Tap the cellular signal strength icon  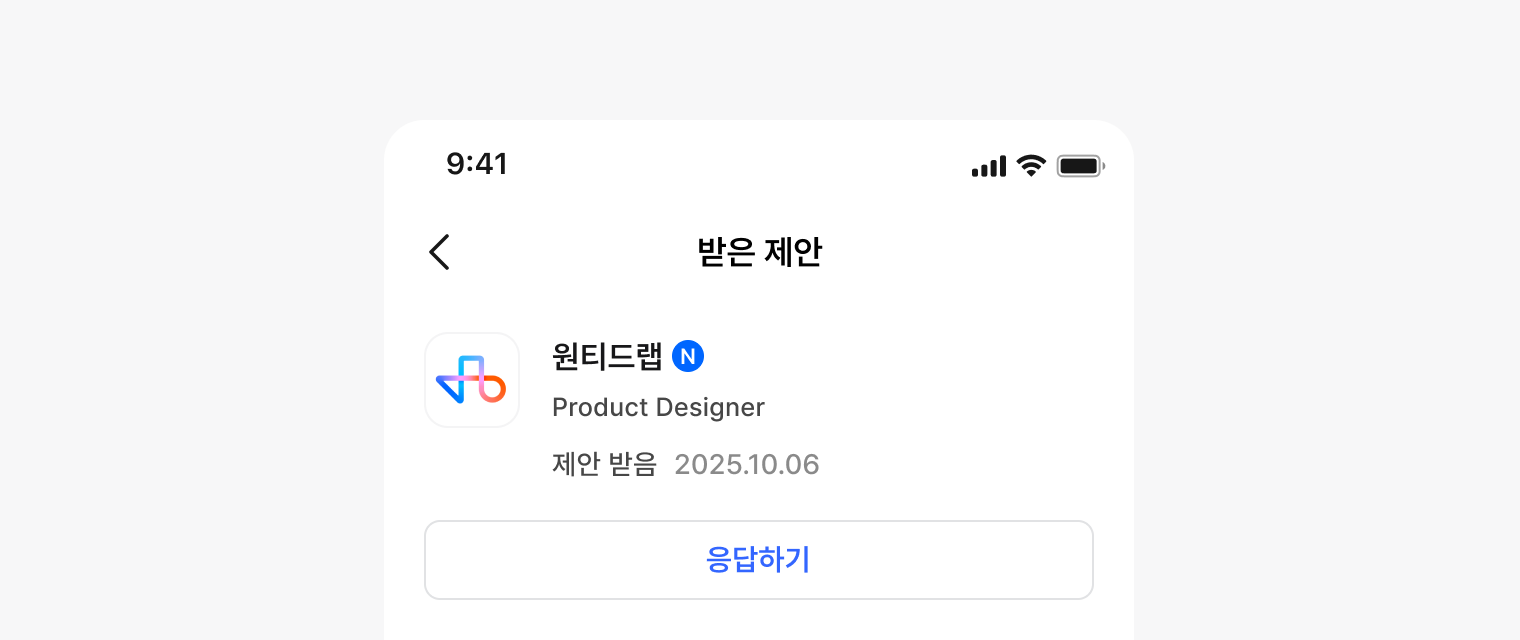(x=988, y=166)
